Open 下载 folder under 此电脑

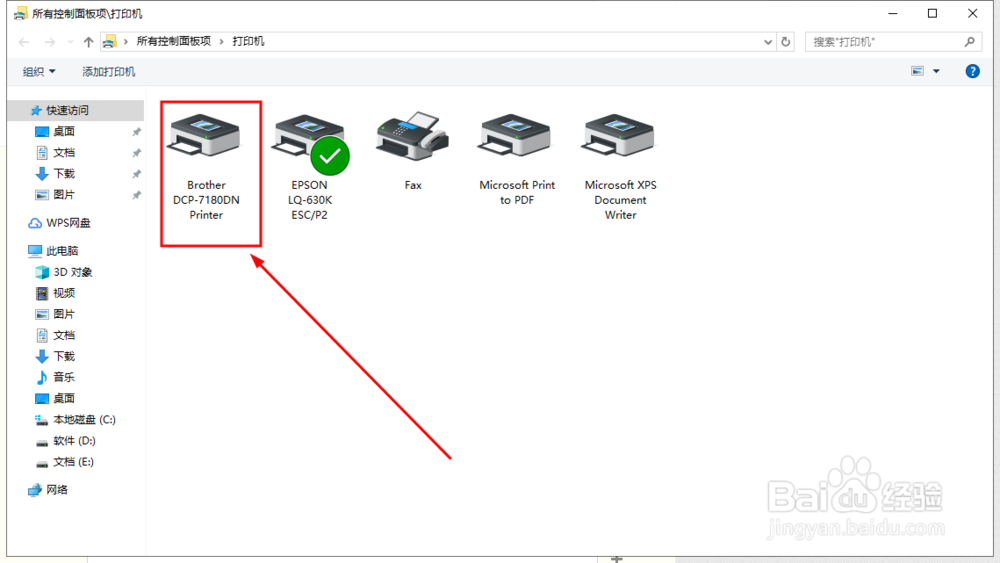55,356
